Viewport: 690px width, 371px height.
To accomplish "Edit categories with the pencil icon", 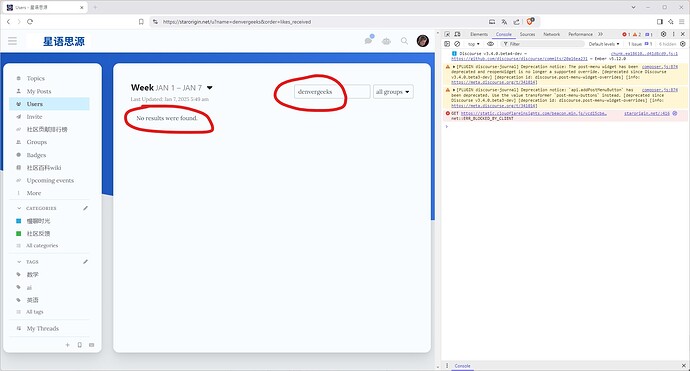I will (x=85, y=208).
